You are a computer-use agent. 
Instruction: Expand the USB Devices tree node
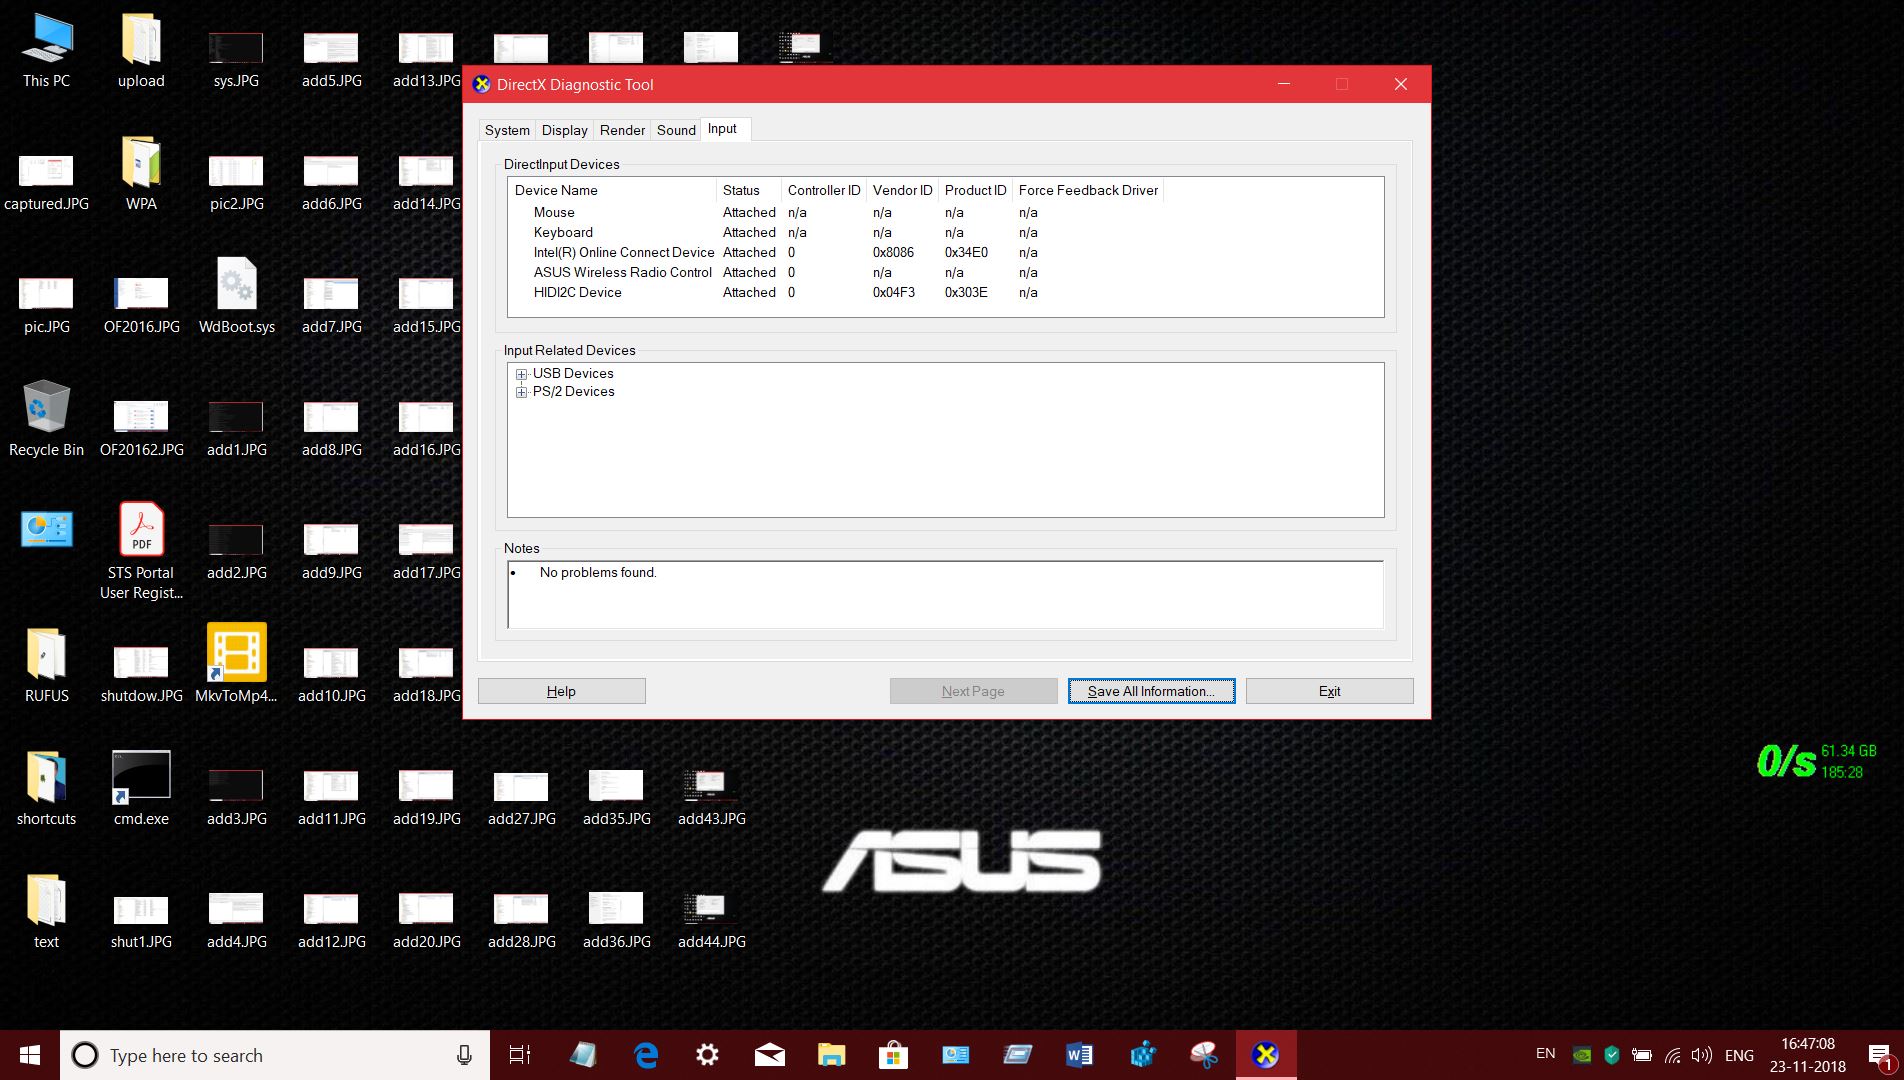click(521, 374)
